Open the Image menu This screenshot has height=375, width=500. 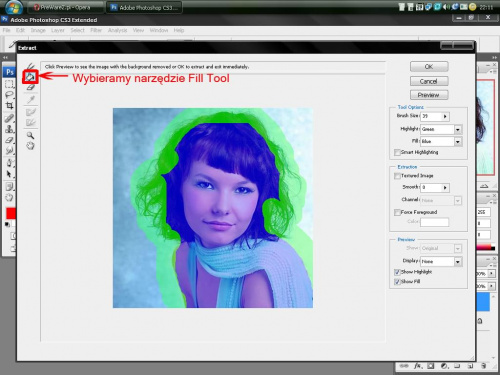pos(38,30)
